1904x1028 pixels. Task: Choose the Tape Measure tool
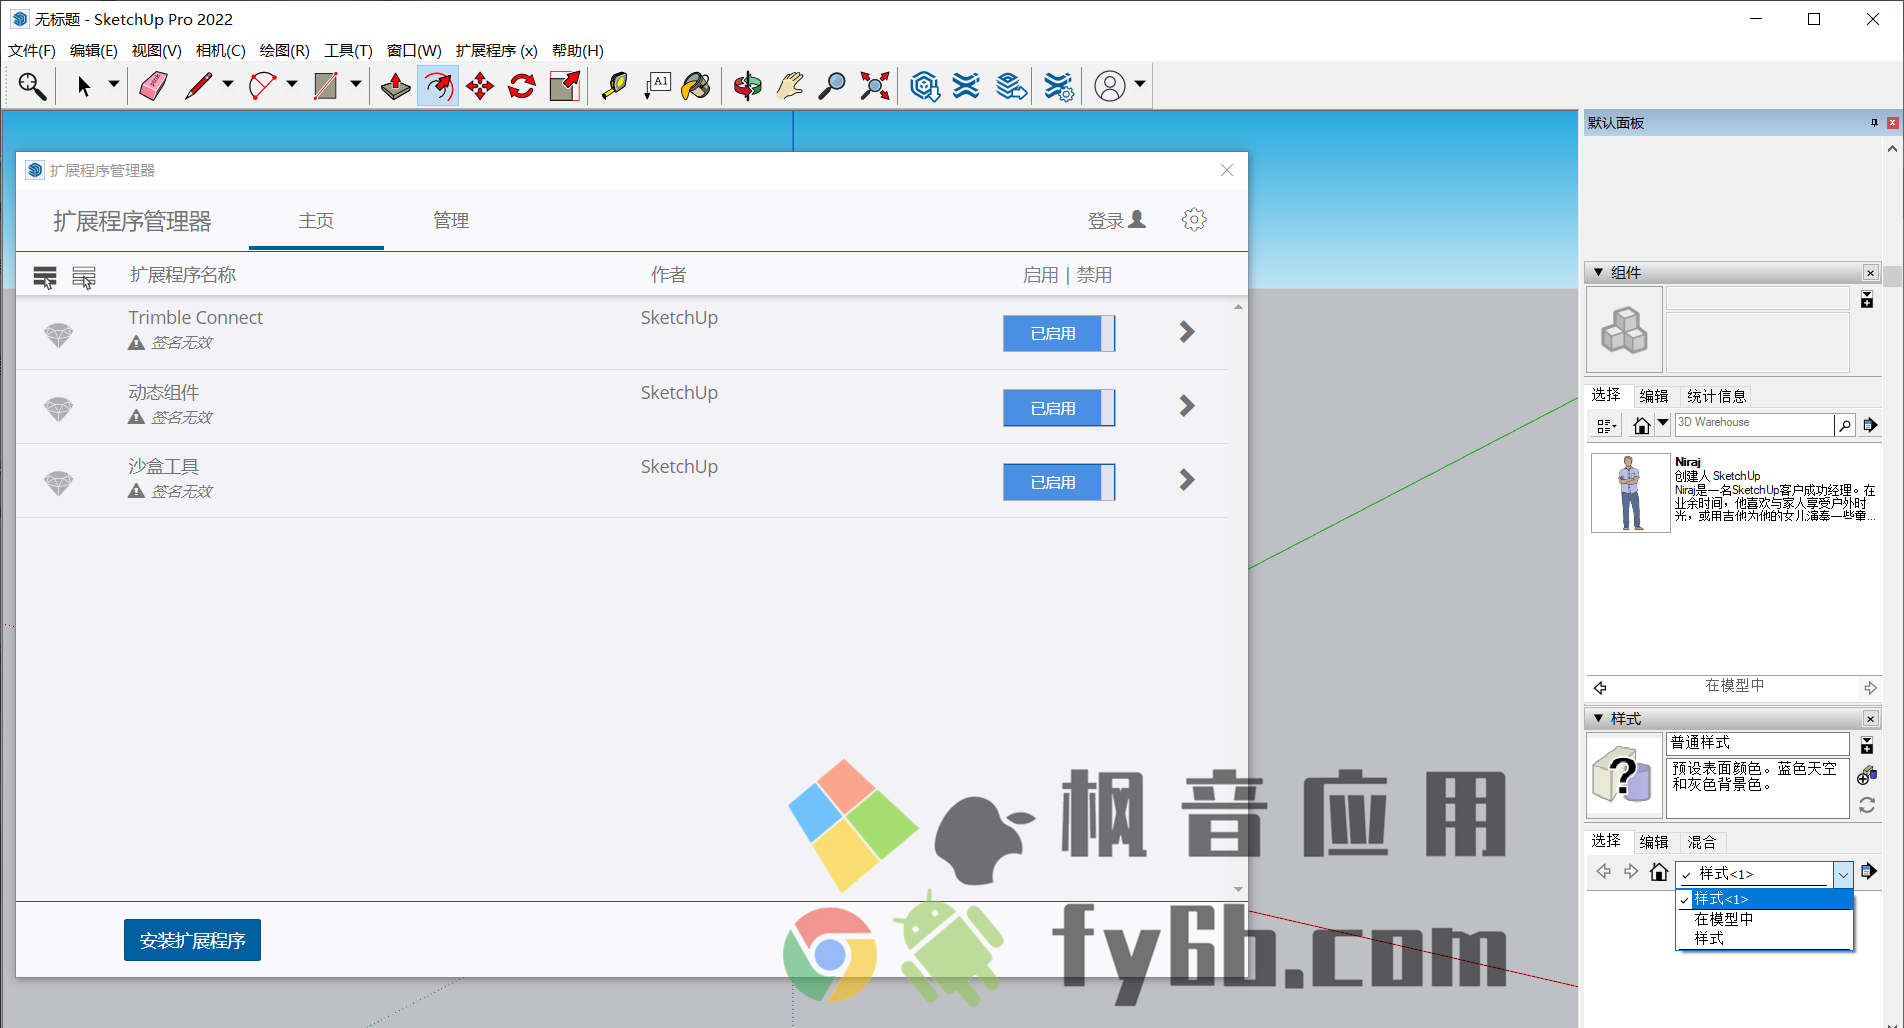(x=614, y=86)
